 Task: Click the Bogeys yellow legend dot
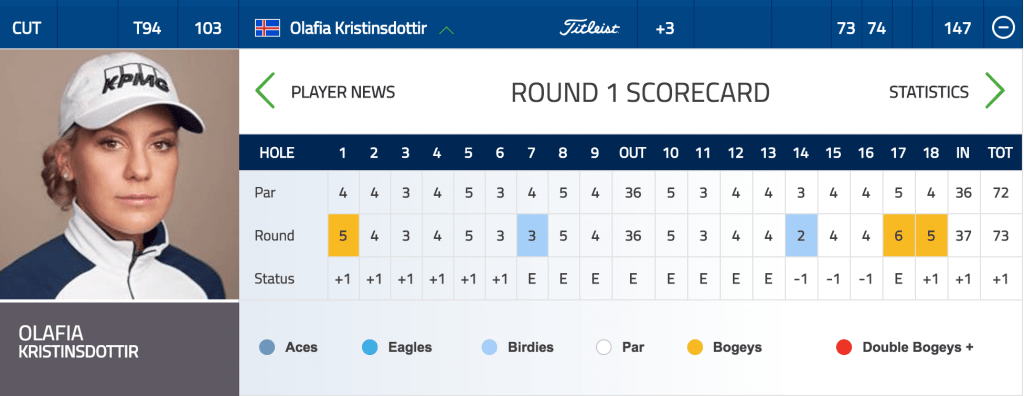[x=695, y=347]
